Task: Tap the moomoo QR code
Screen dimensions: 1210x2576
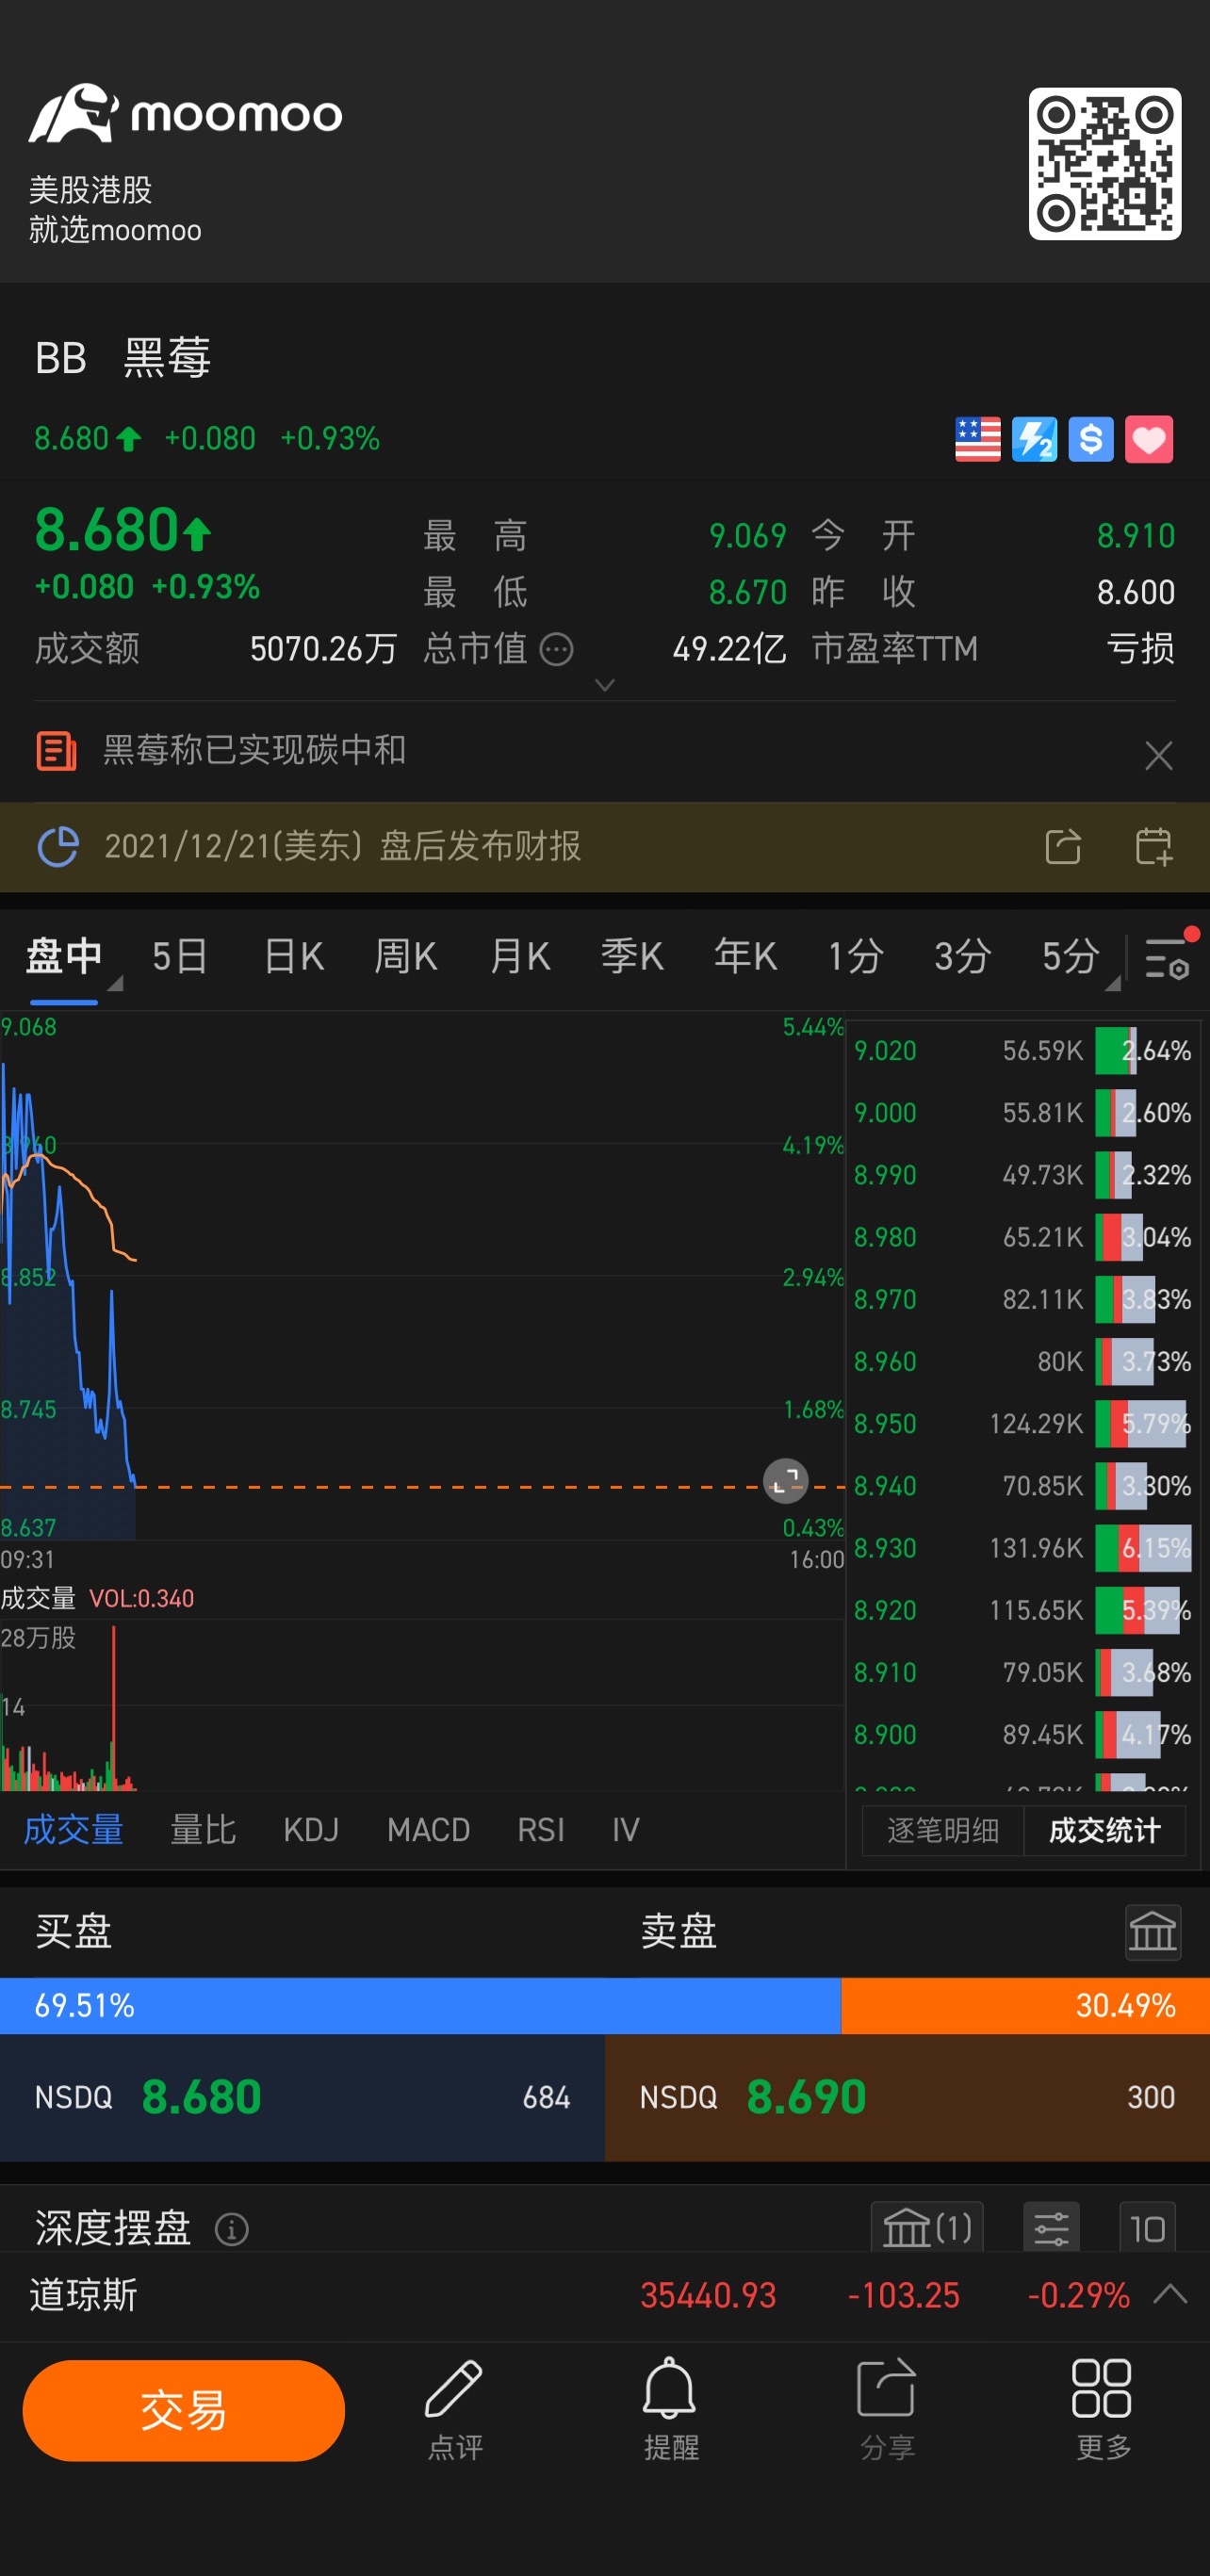Action: (x=1105, y=163)
